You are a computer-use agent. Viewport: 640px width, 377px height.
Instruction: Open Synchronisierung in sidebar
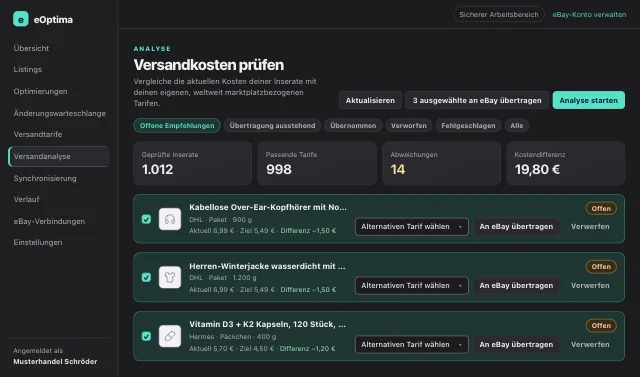pyautogui.click(x=45, y=178)
